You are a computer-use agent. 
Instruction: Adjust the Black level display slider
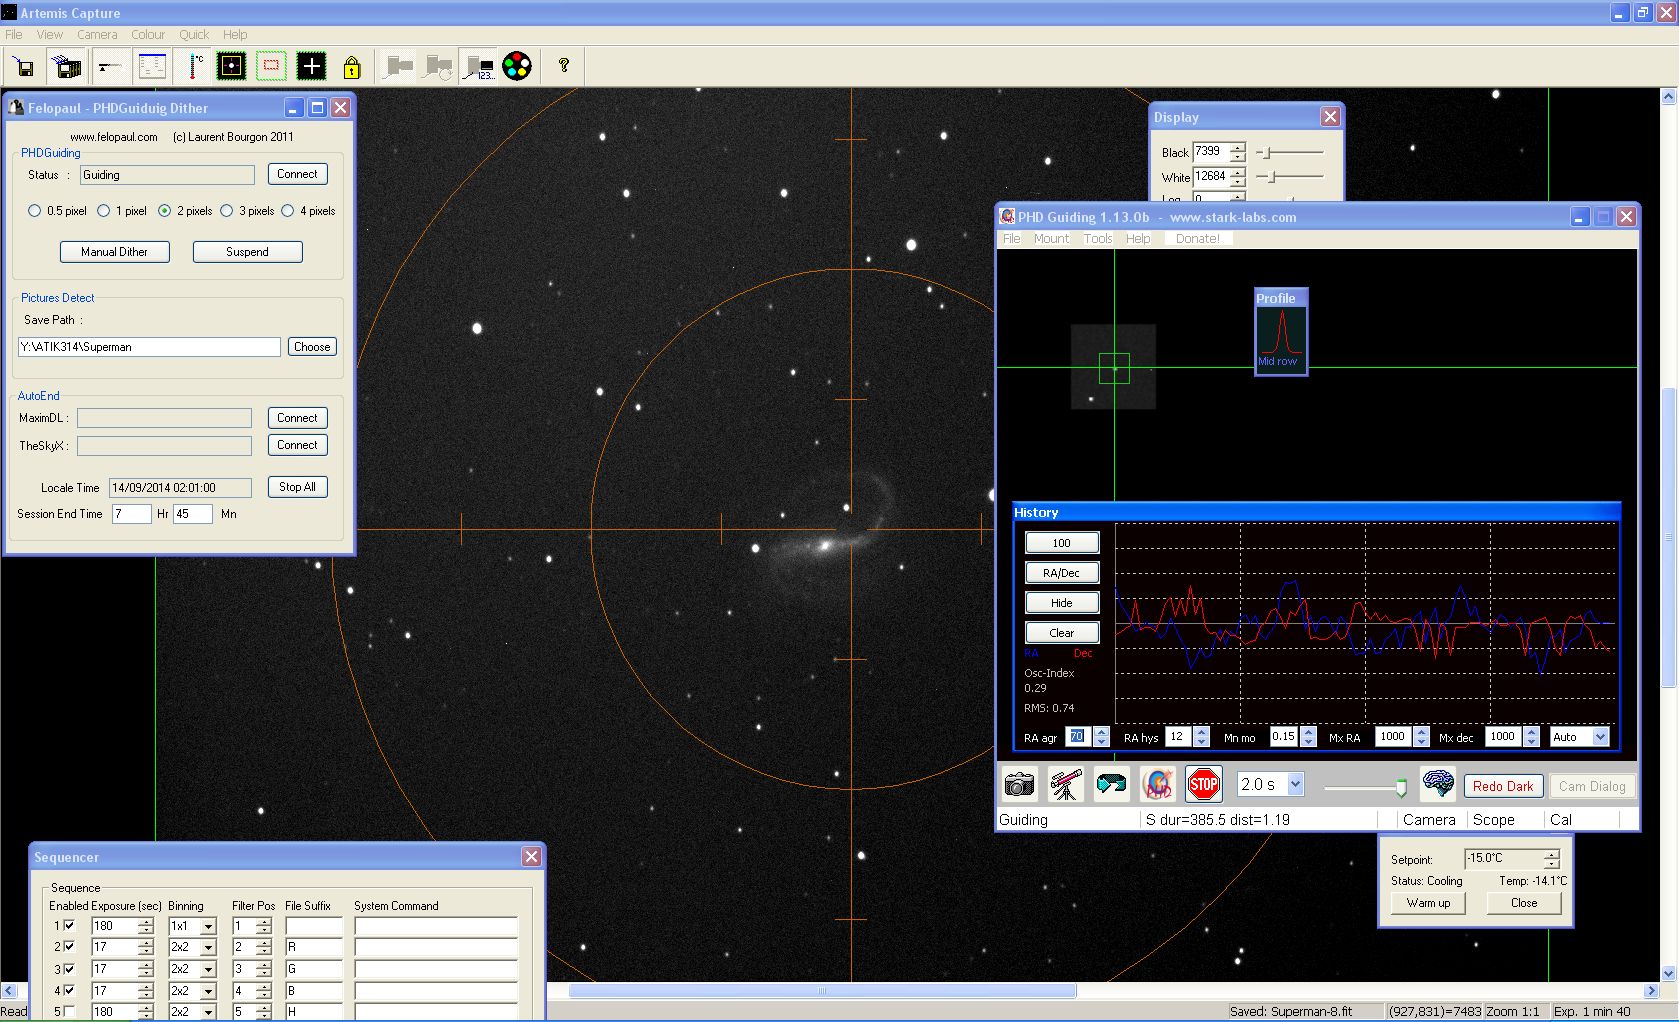tap(1267, 153)
